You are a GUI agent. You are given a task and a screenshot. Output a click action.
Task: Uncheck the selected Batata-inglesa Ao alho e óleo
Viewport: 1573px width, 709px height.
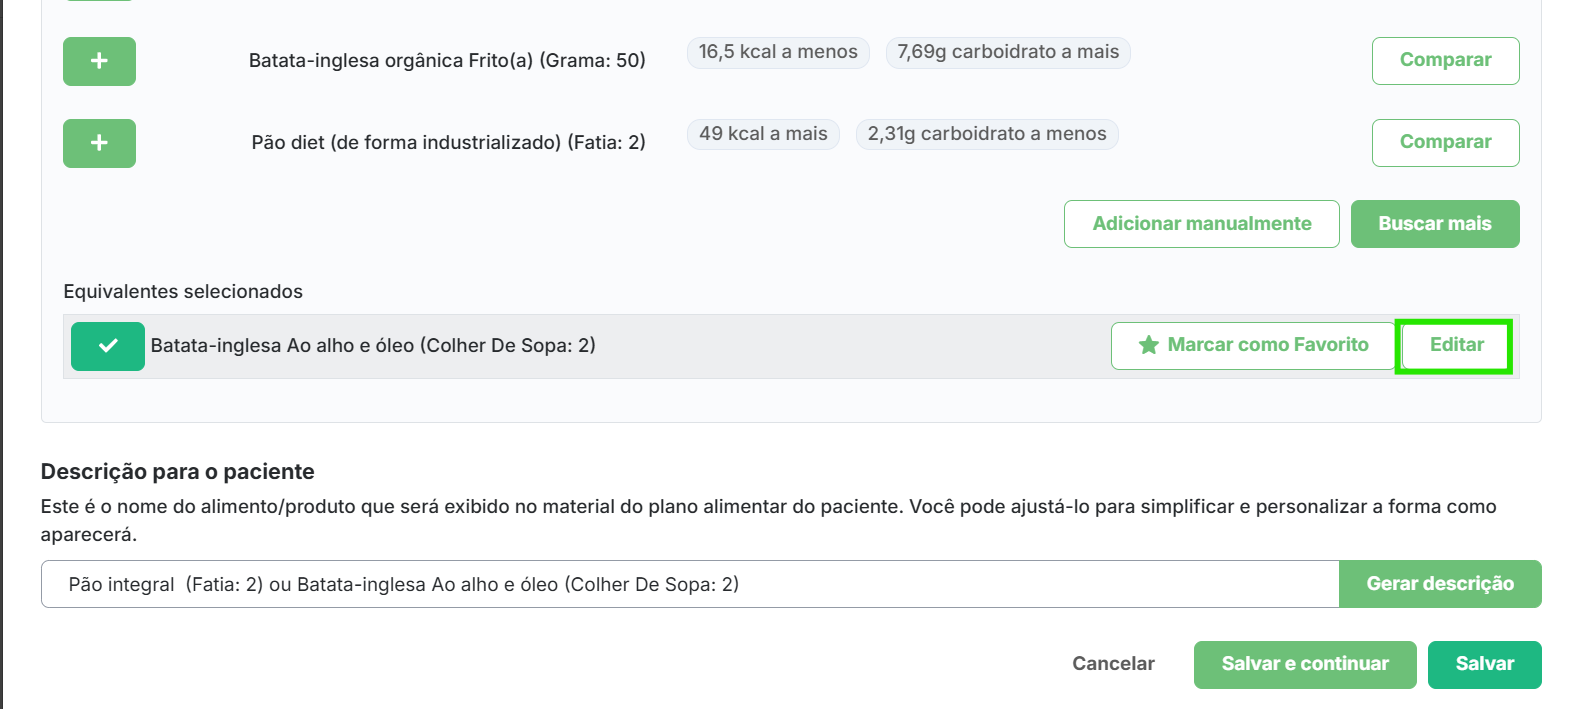coord(108,346)
